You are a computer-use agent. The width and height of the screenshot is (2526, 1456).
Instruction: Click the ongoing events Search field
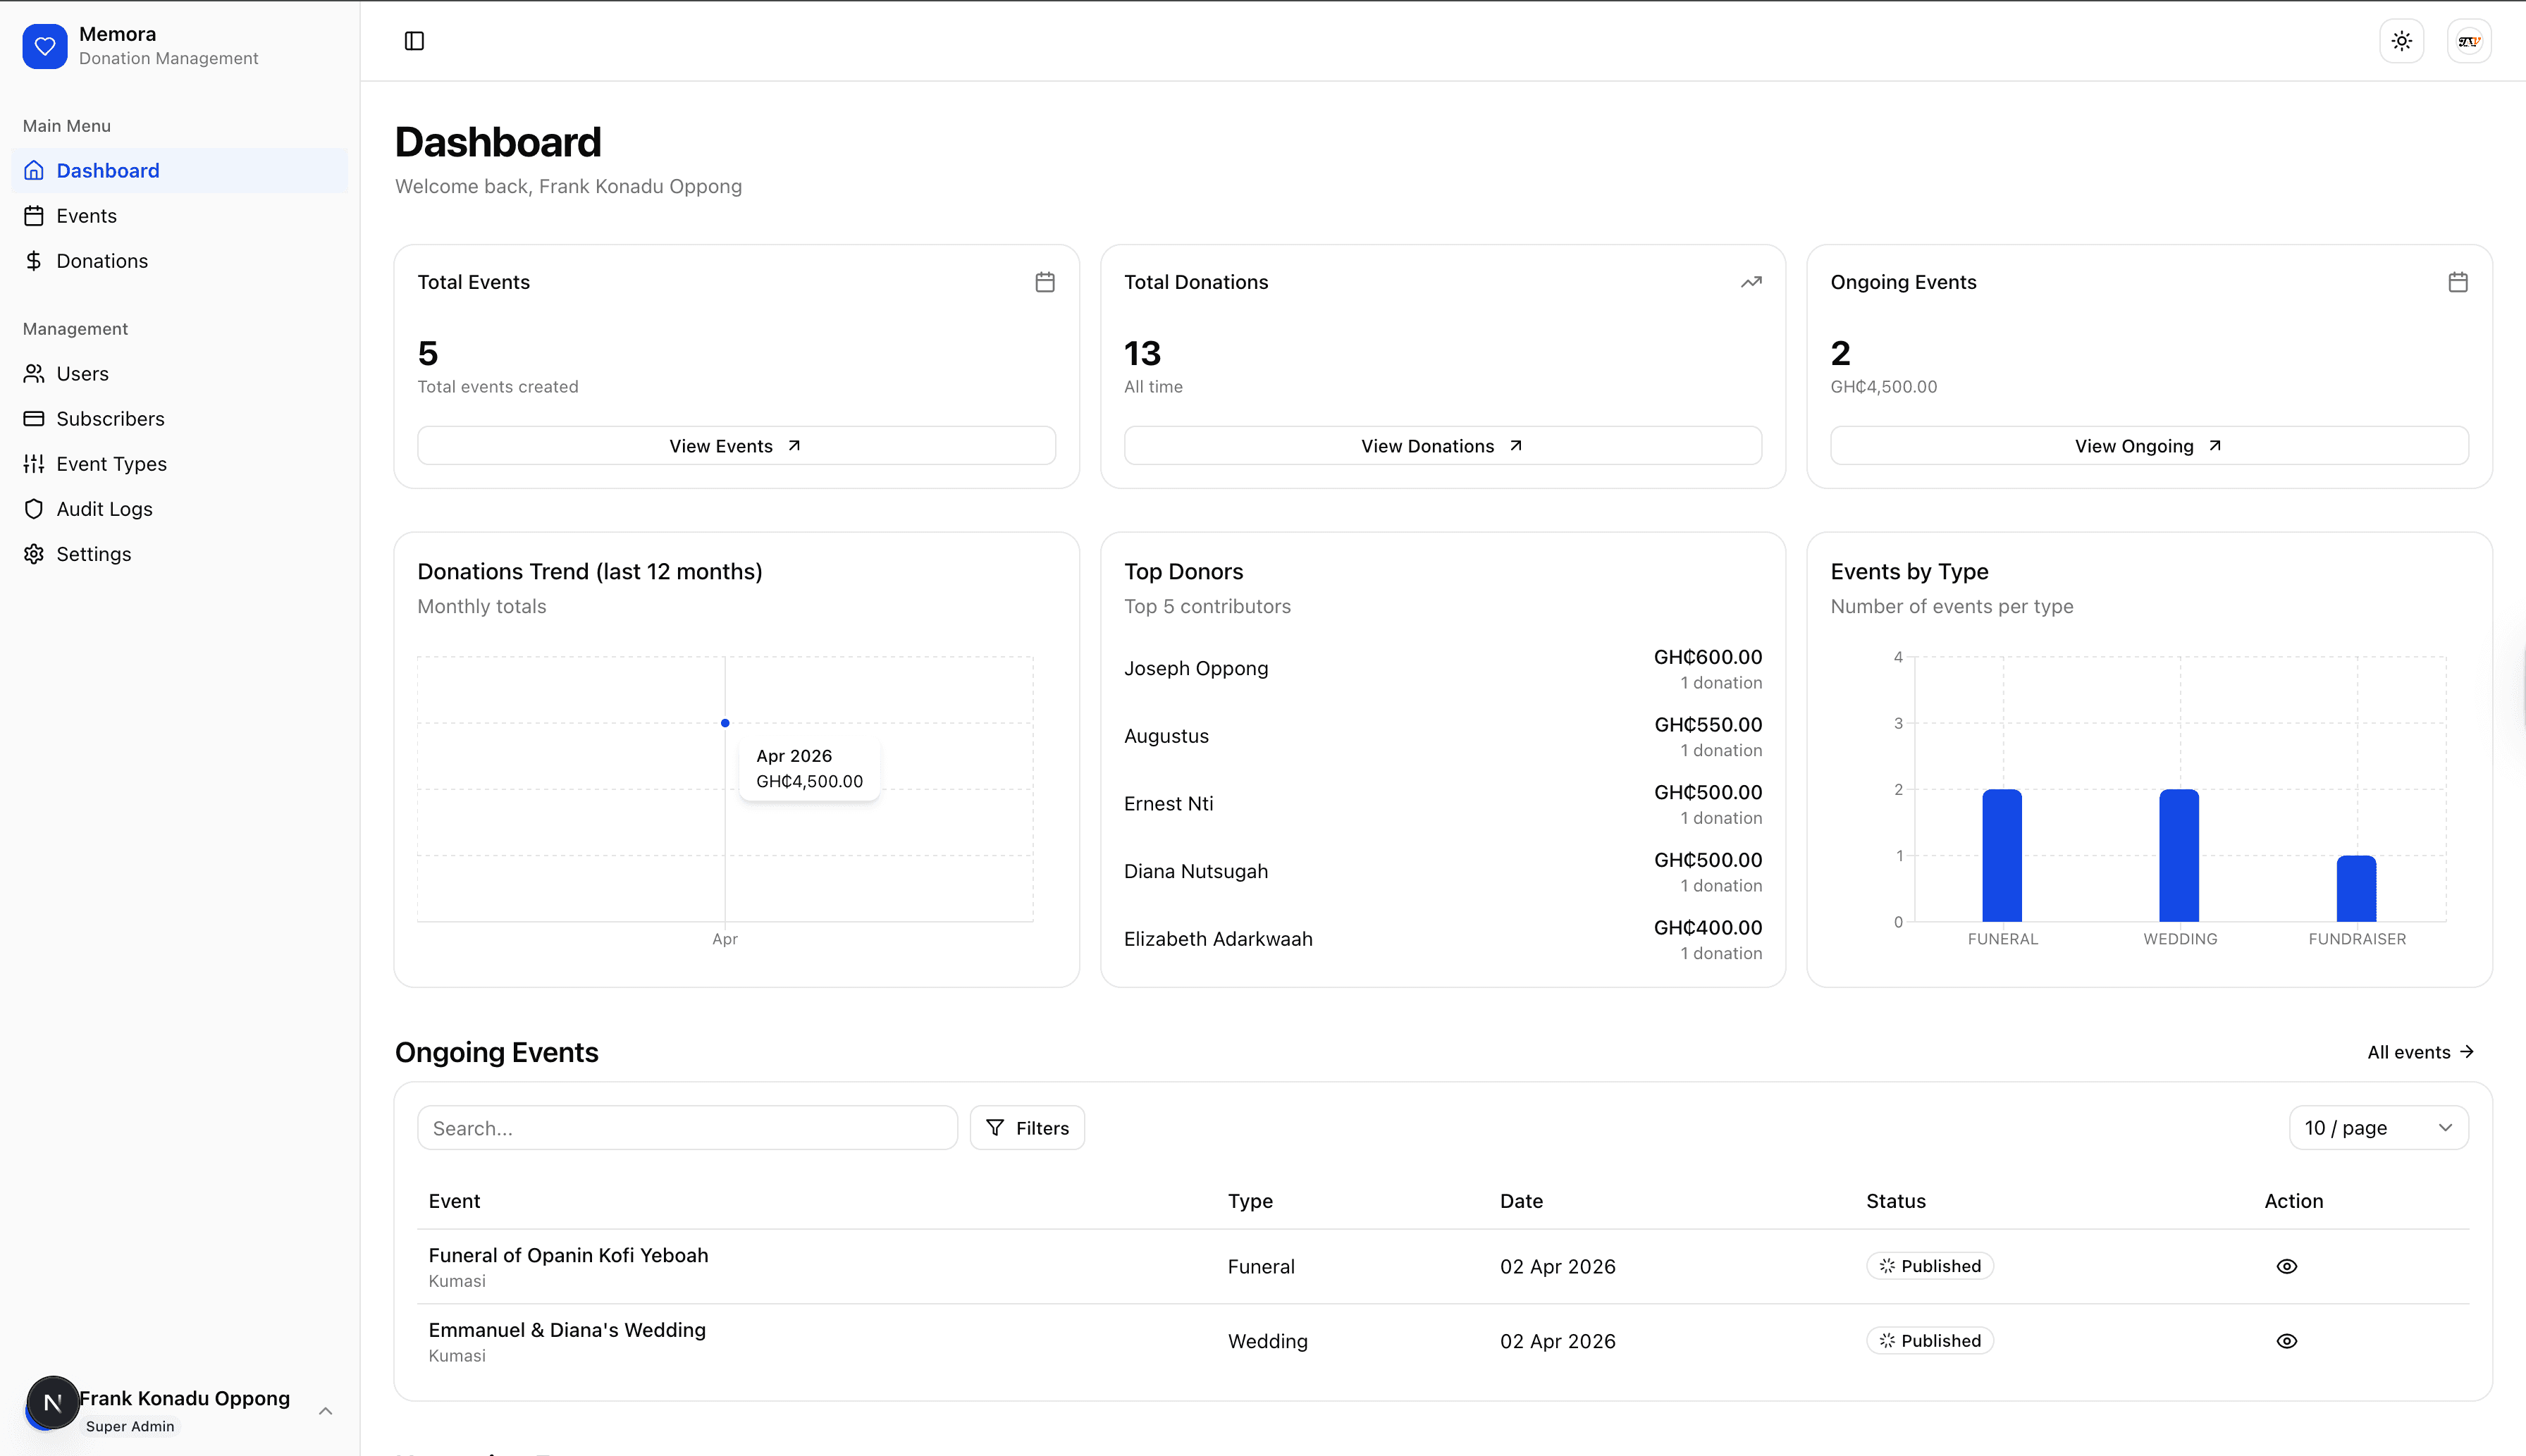687,1128
